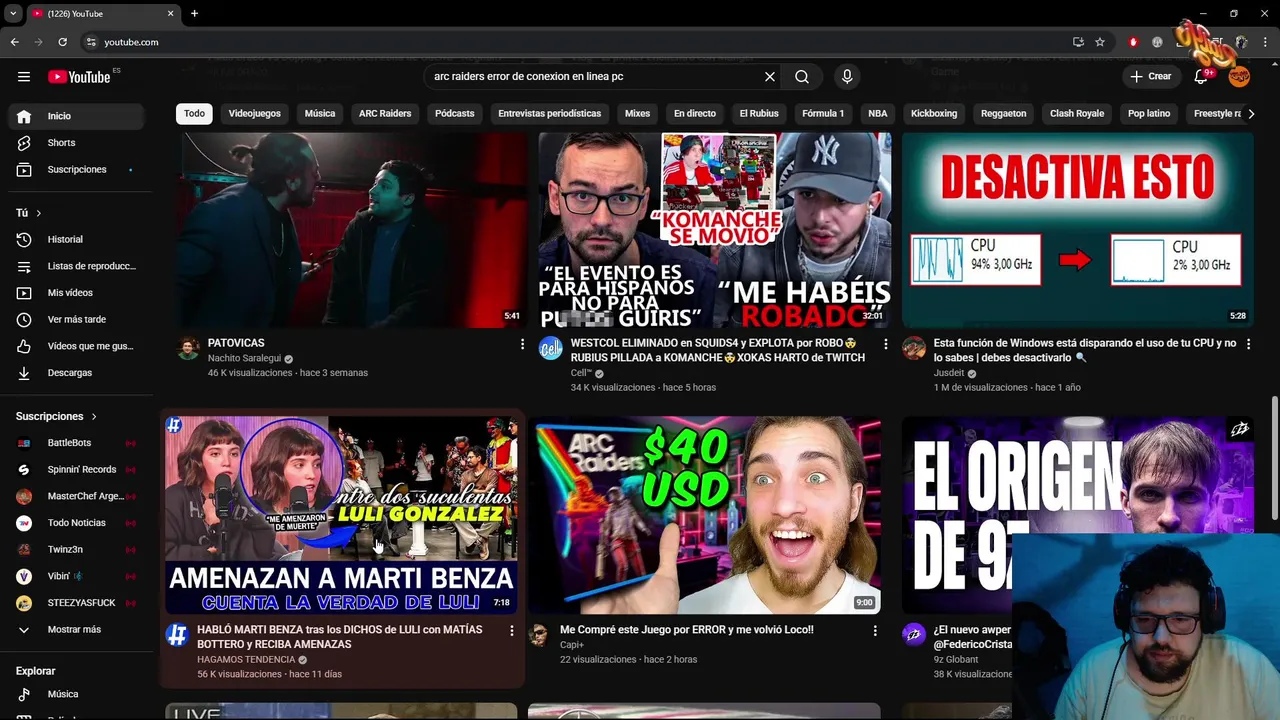Open a new browser tab
Screen dimensions: 1280x720
pyautogui.click(x=194, y=14)
